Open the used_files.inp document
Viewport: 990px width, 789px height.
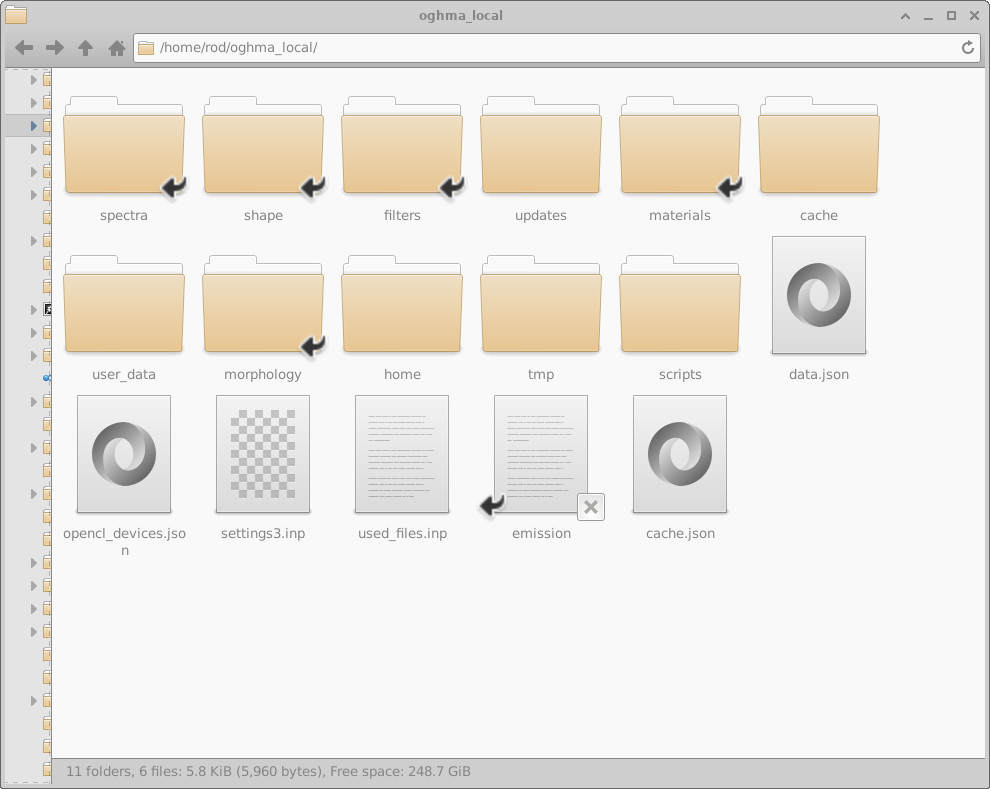point(402,453)
